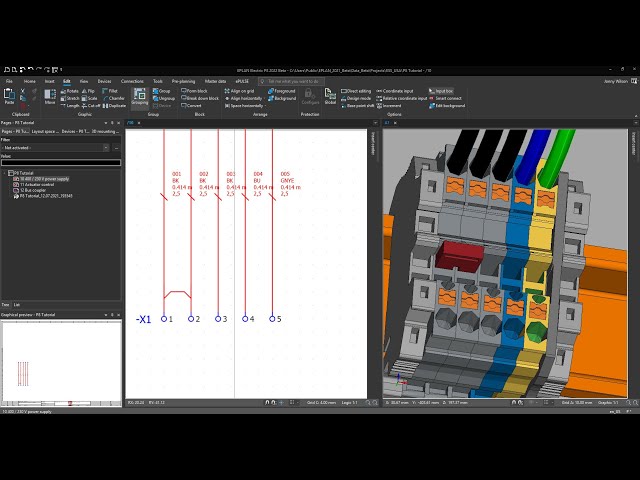
Task: Toggle Input box option
Action: 441,91
